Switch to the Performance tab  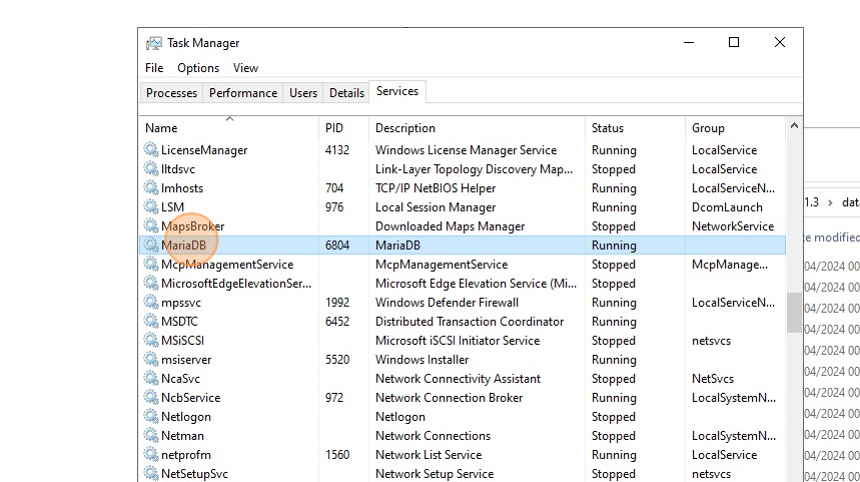pos(243,93)
